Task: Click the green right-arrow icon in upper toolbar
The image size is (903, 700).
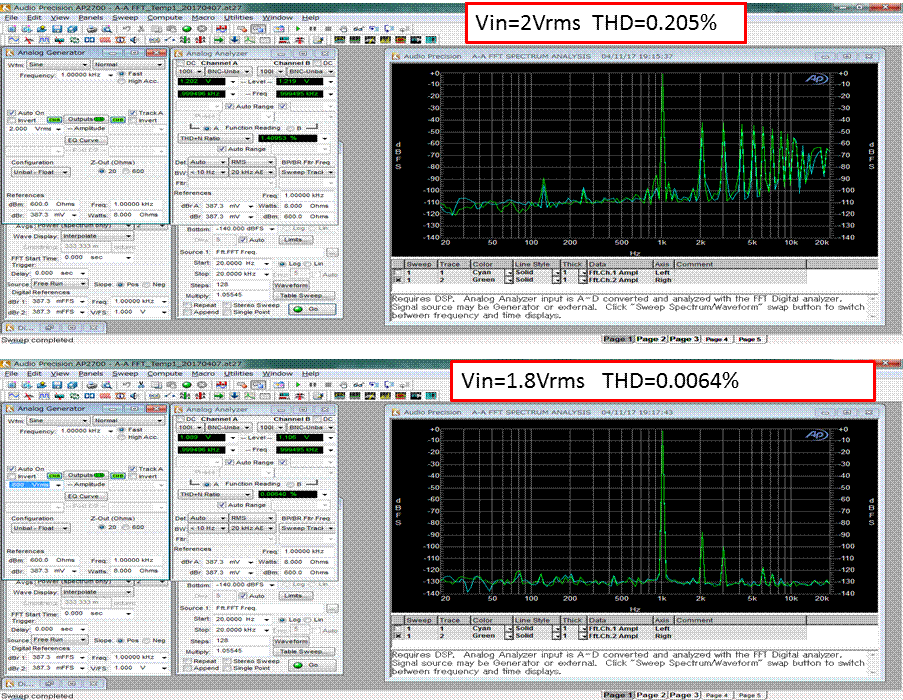Action: (x=219, y=40)
